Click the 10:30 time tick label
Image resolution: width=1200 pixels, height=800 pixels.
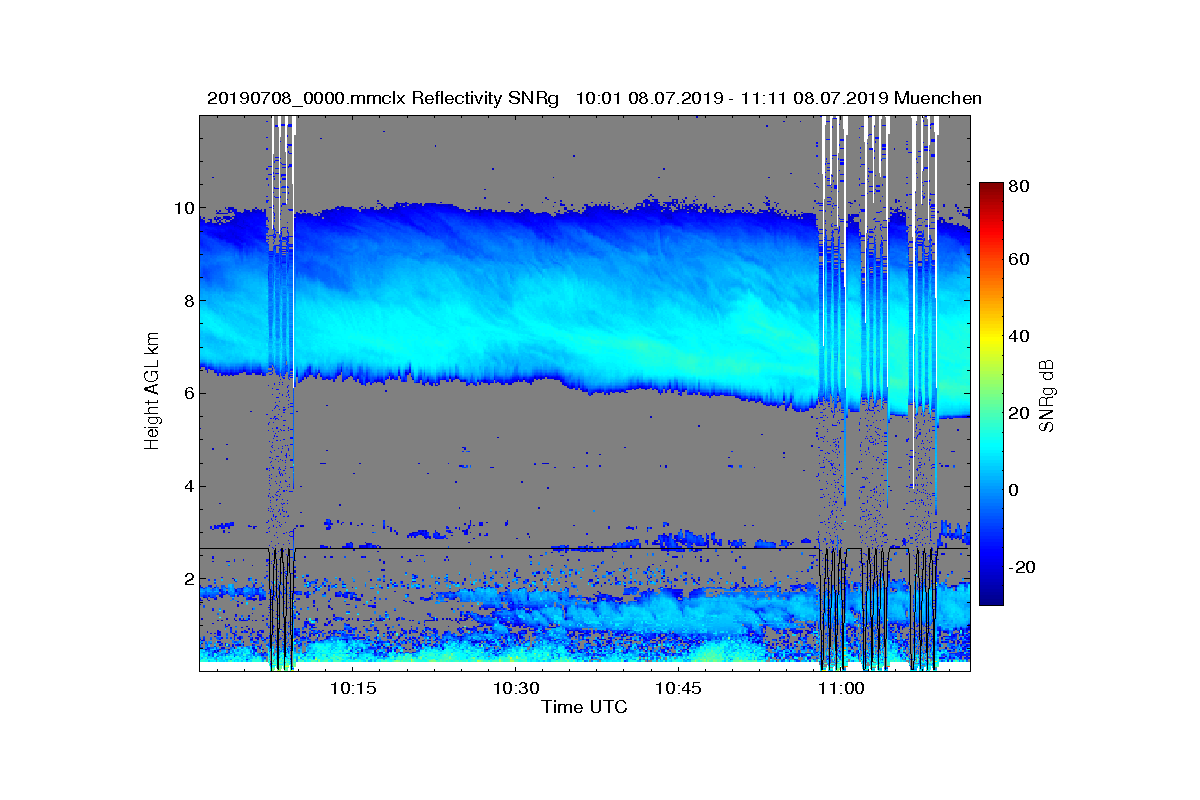click(516, 689)
